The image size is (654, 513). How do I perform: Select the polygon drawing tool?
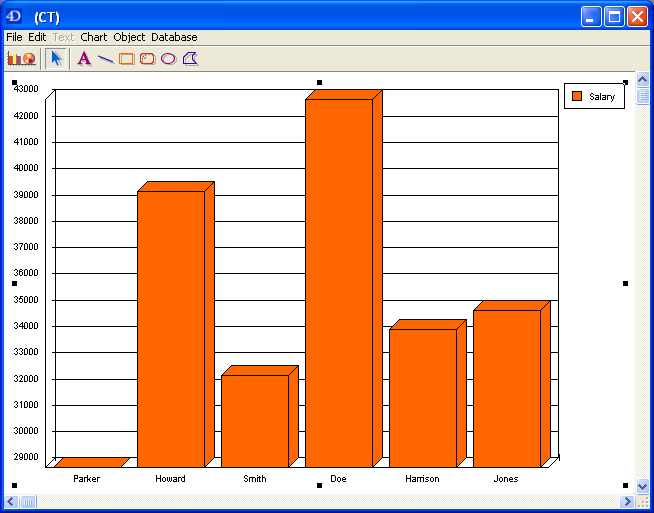(190, 58)
